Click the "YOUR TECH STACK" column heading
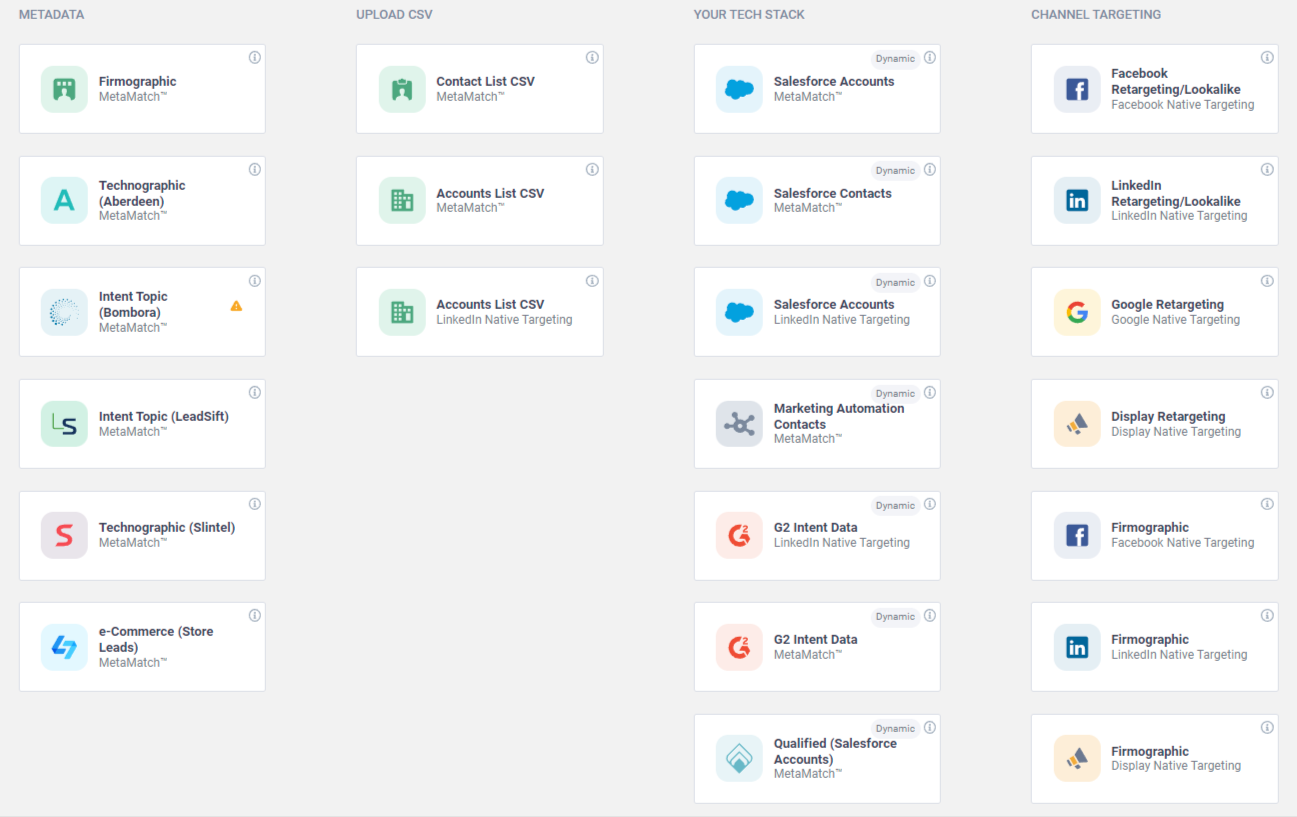The image size is (1297, 817). coord(749,15)
